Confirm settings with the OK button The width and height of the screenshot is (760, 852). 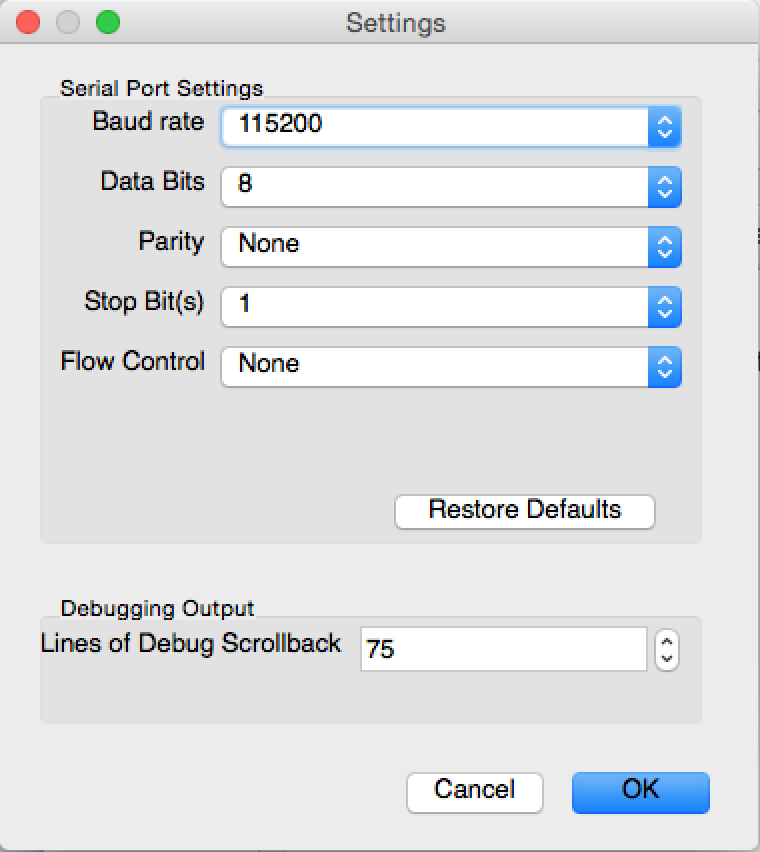coord(640,791)
